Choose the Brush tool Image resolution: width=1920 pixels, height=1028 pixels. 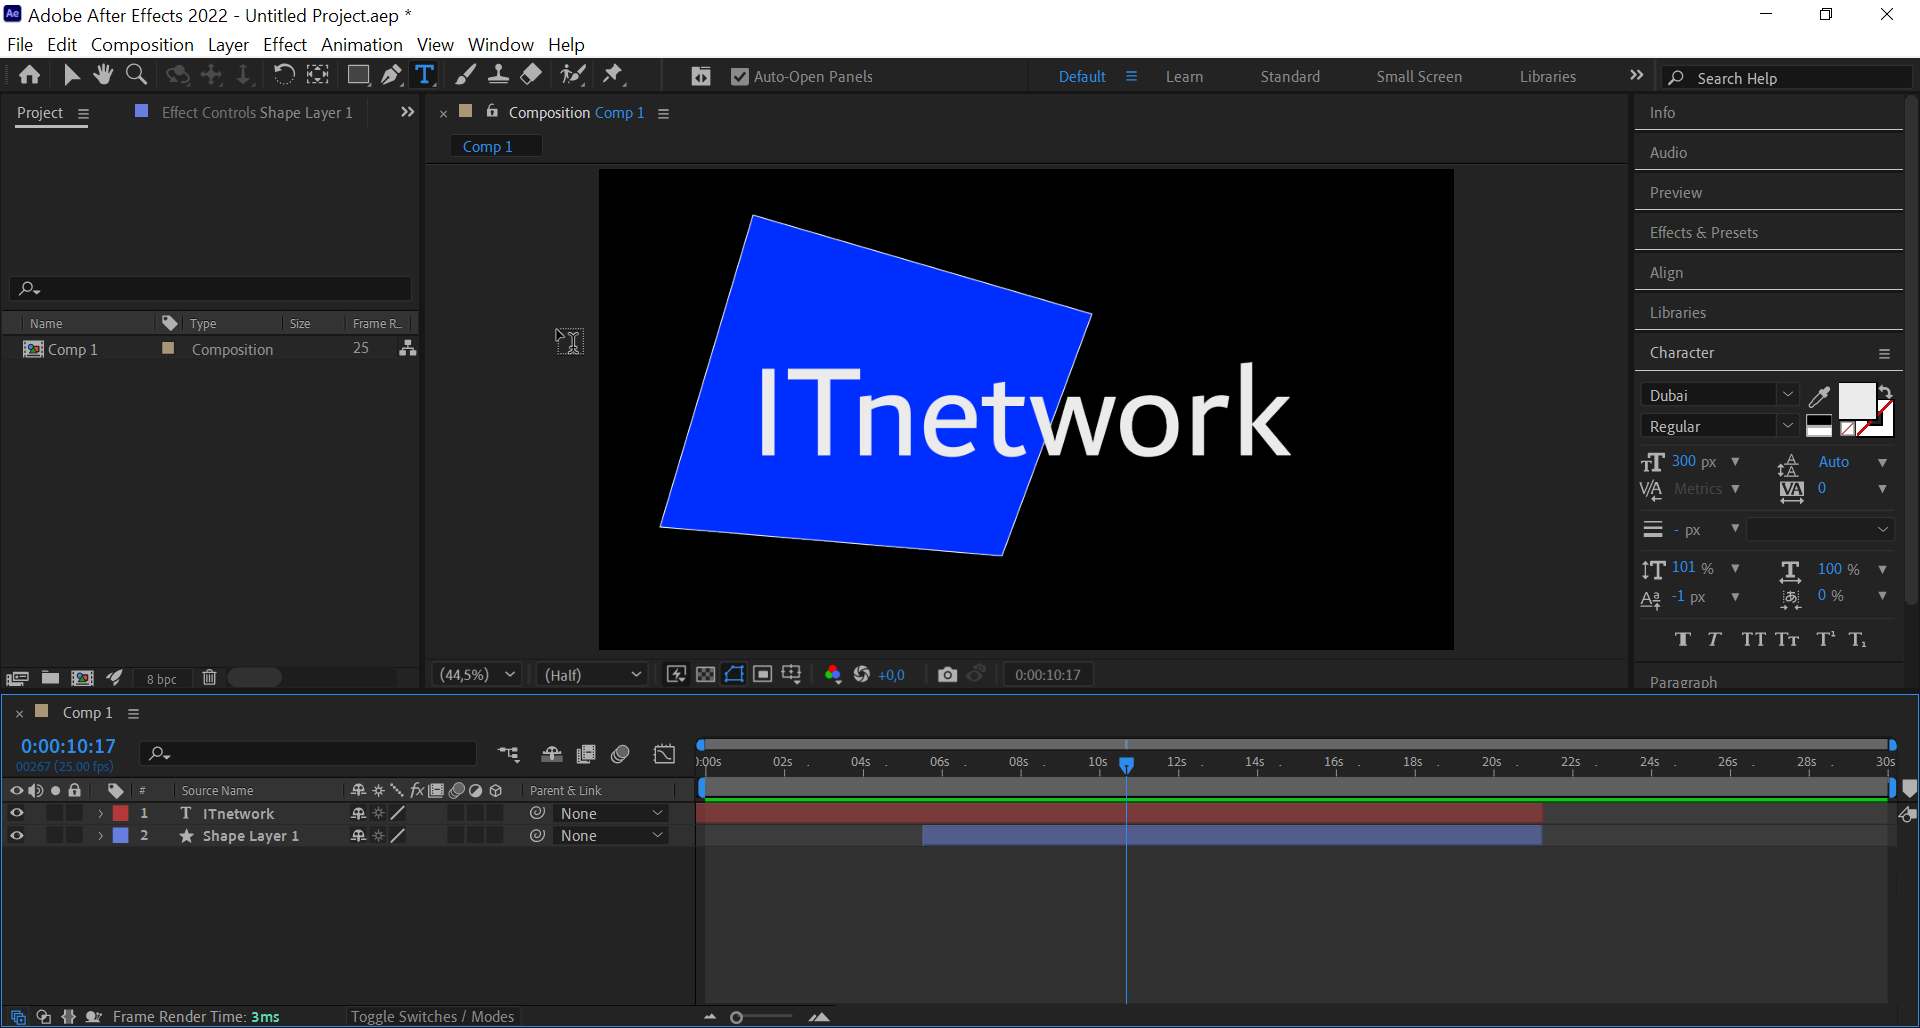465,74
